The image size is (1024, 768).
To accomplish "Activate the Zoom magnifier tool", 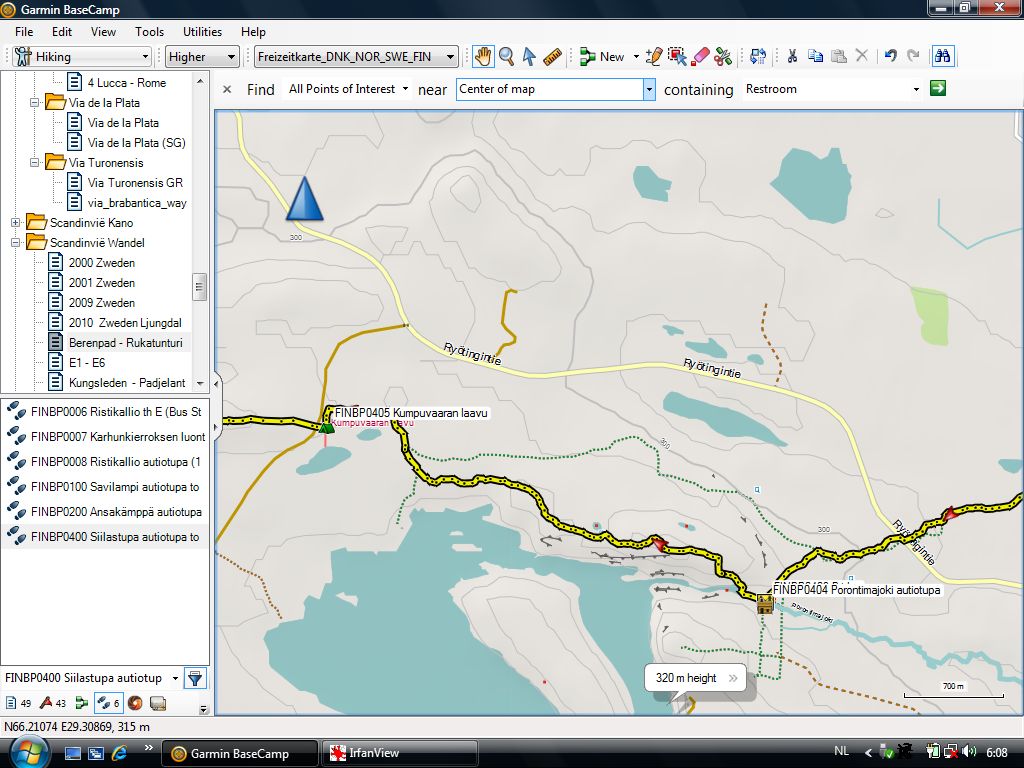I will click(x=506, y=57).
